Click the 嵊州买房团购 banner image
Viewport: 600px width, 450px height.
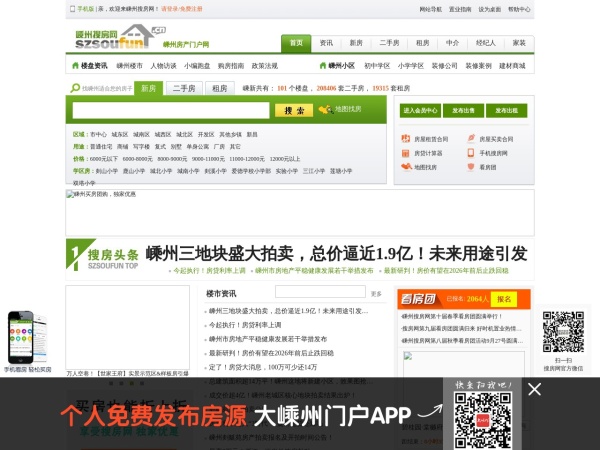point(300,212)
